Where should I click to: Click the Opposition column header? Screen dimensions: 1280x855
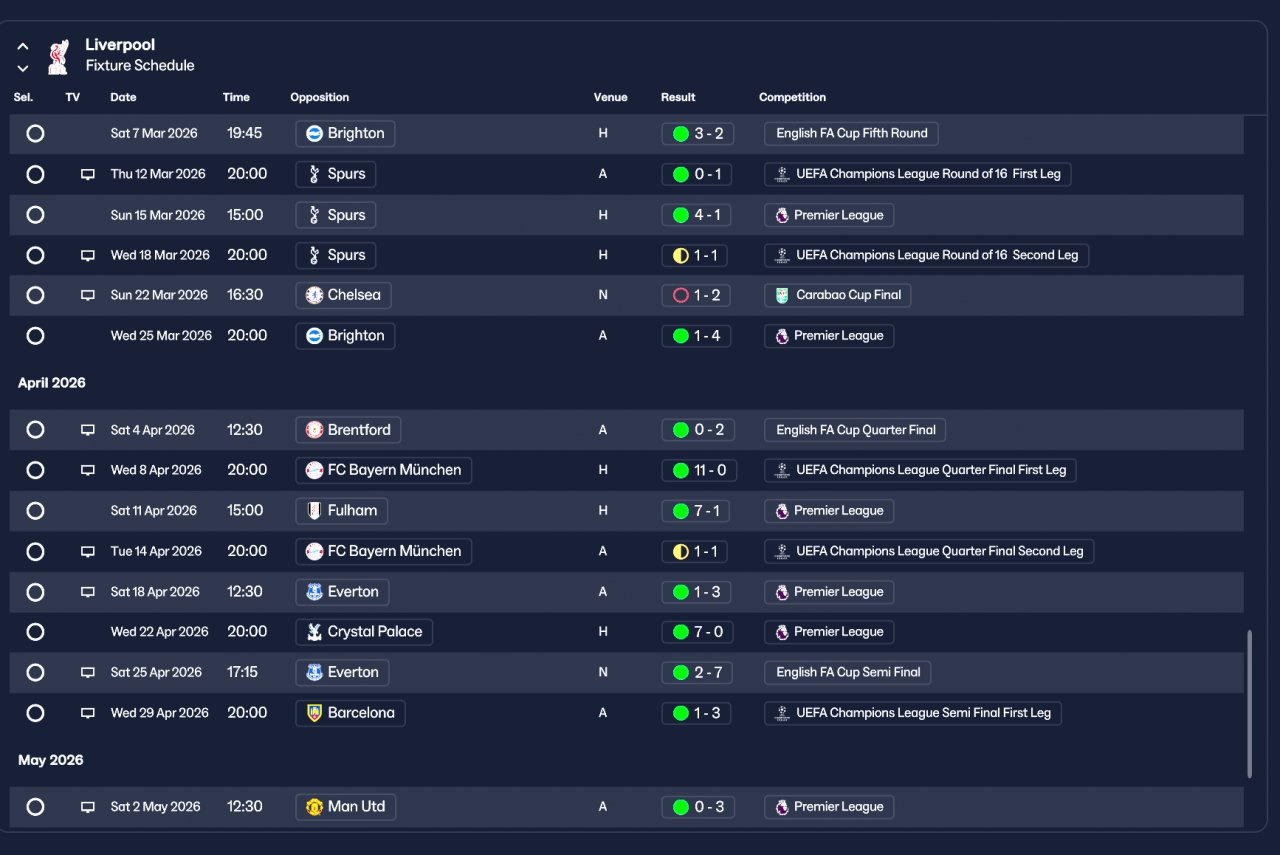click(x=320, y=97)
